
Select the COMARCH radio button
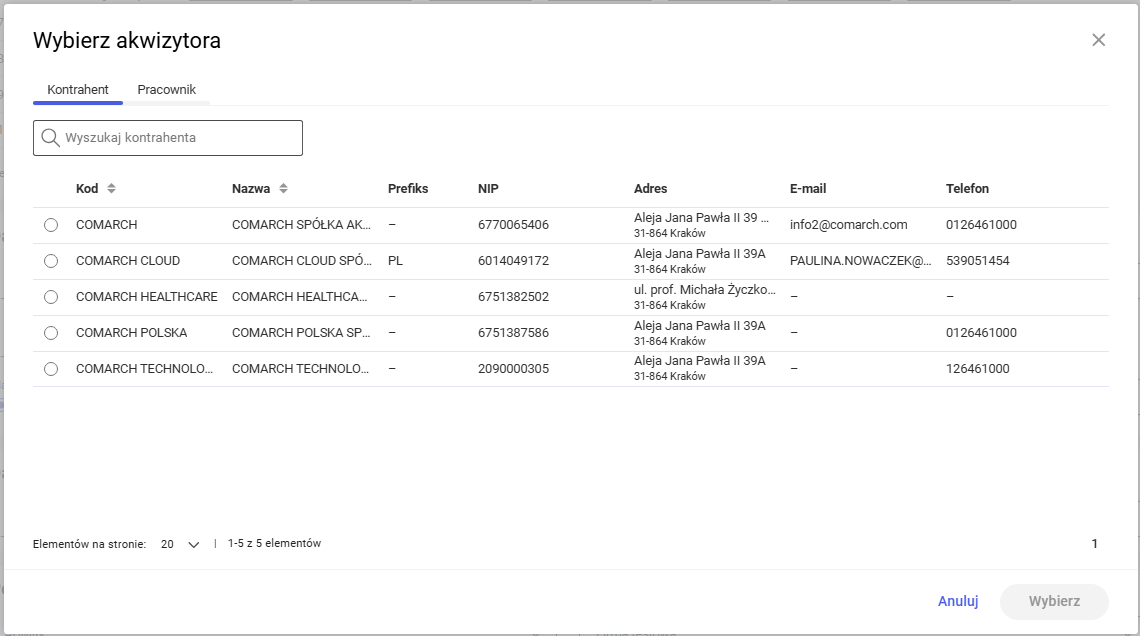[x=51, y=225]
